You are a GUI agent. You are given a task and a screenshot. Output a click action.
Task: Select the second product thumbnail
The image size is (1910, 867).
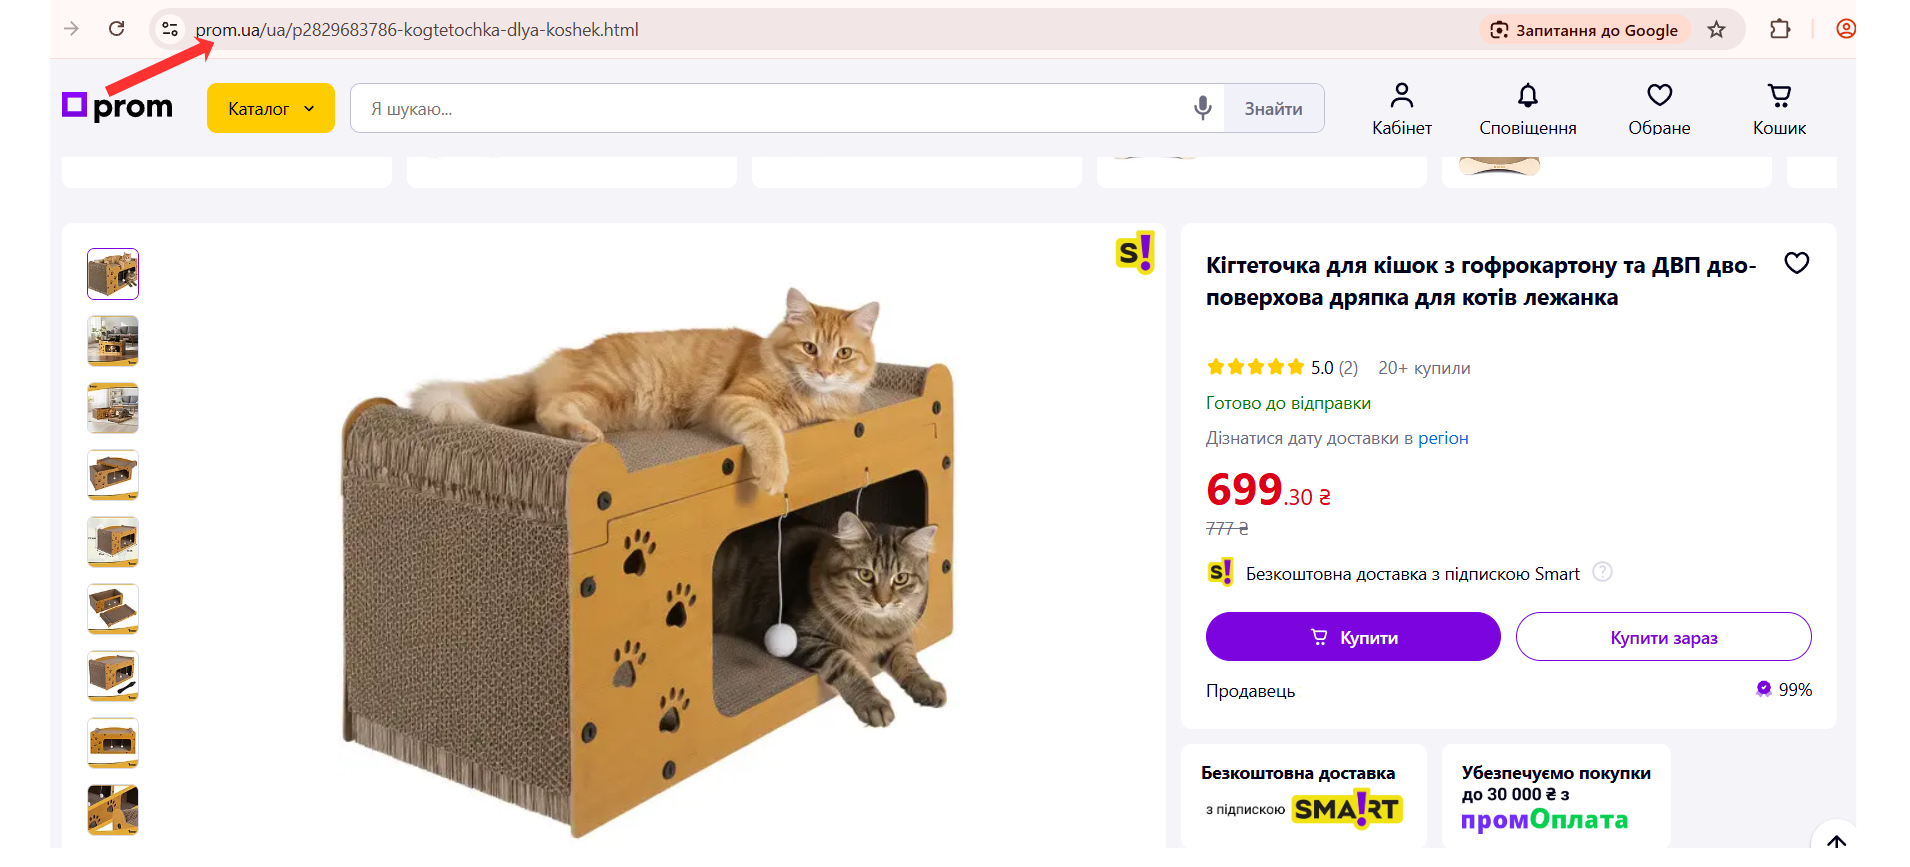tap(113, 341)
